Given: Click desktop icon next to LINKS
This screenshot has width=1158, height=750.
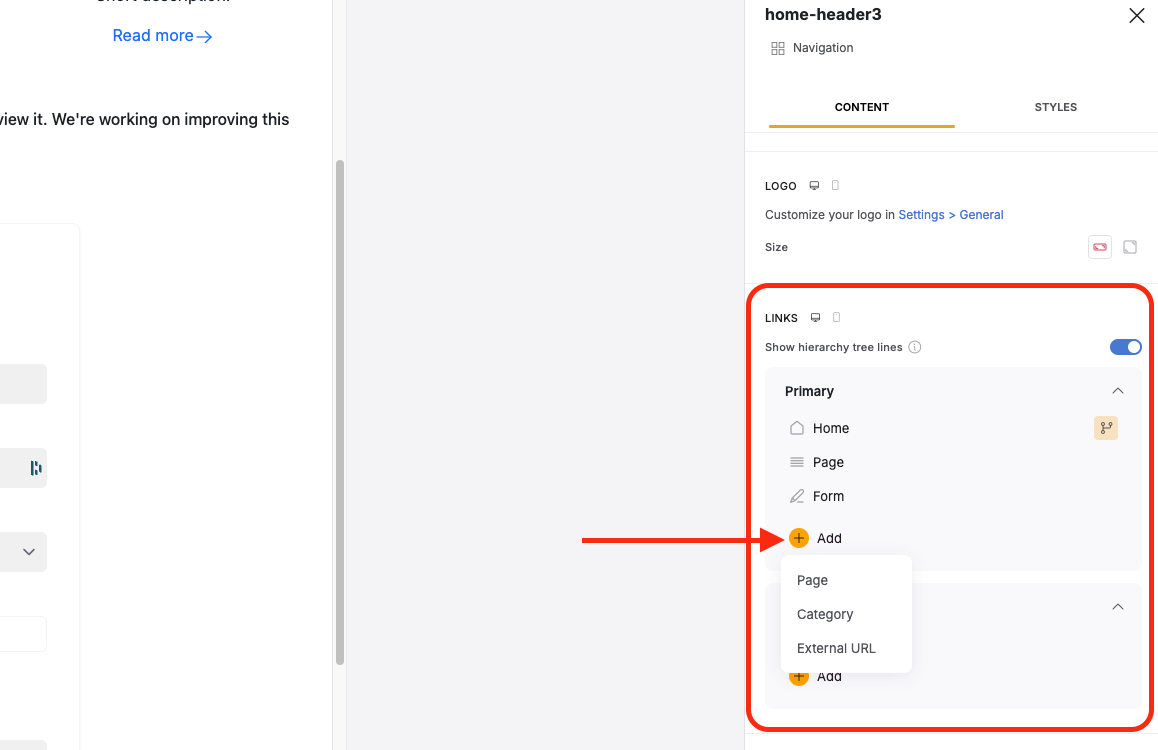Looking at the screenshot, I should [x=815, y=317].
